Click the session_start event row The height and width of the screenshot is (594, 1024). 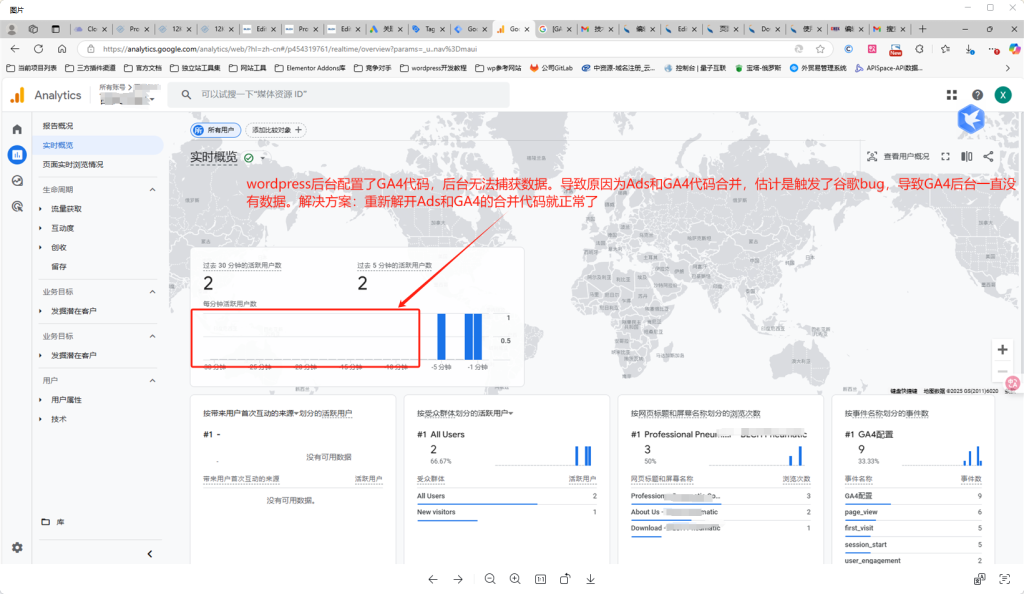click(x=913, y=544)
